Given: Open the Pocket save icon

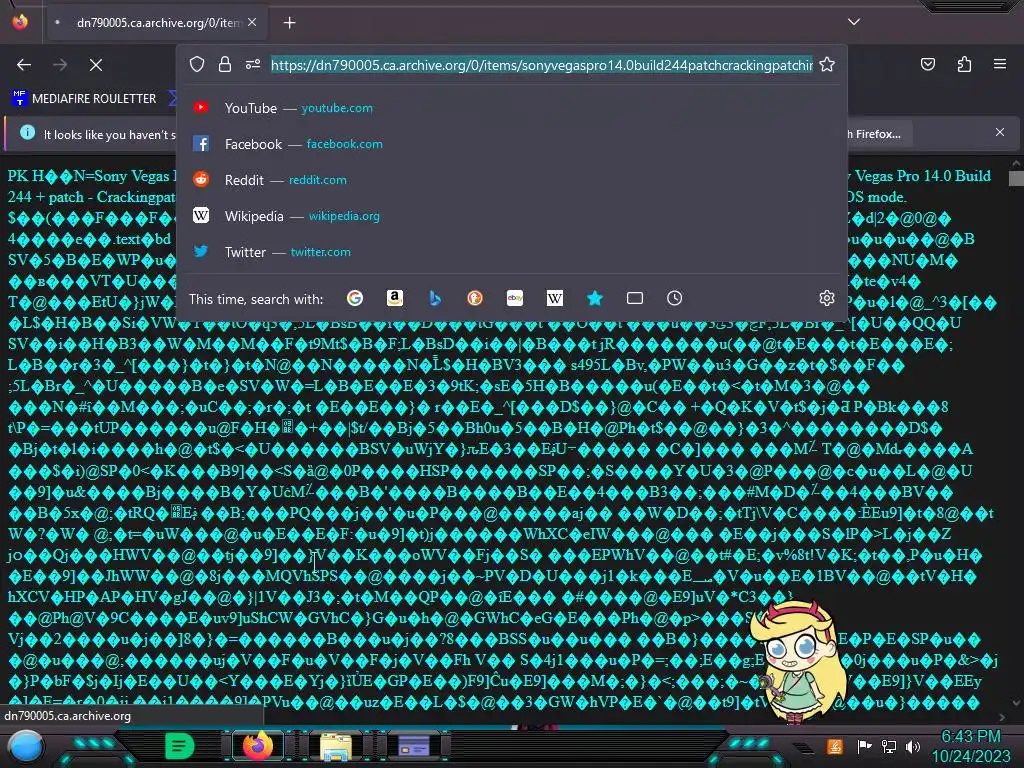Looking at the screenshot, I should click(x=927, y=64).
